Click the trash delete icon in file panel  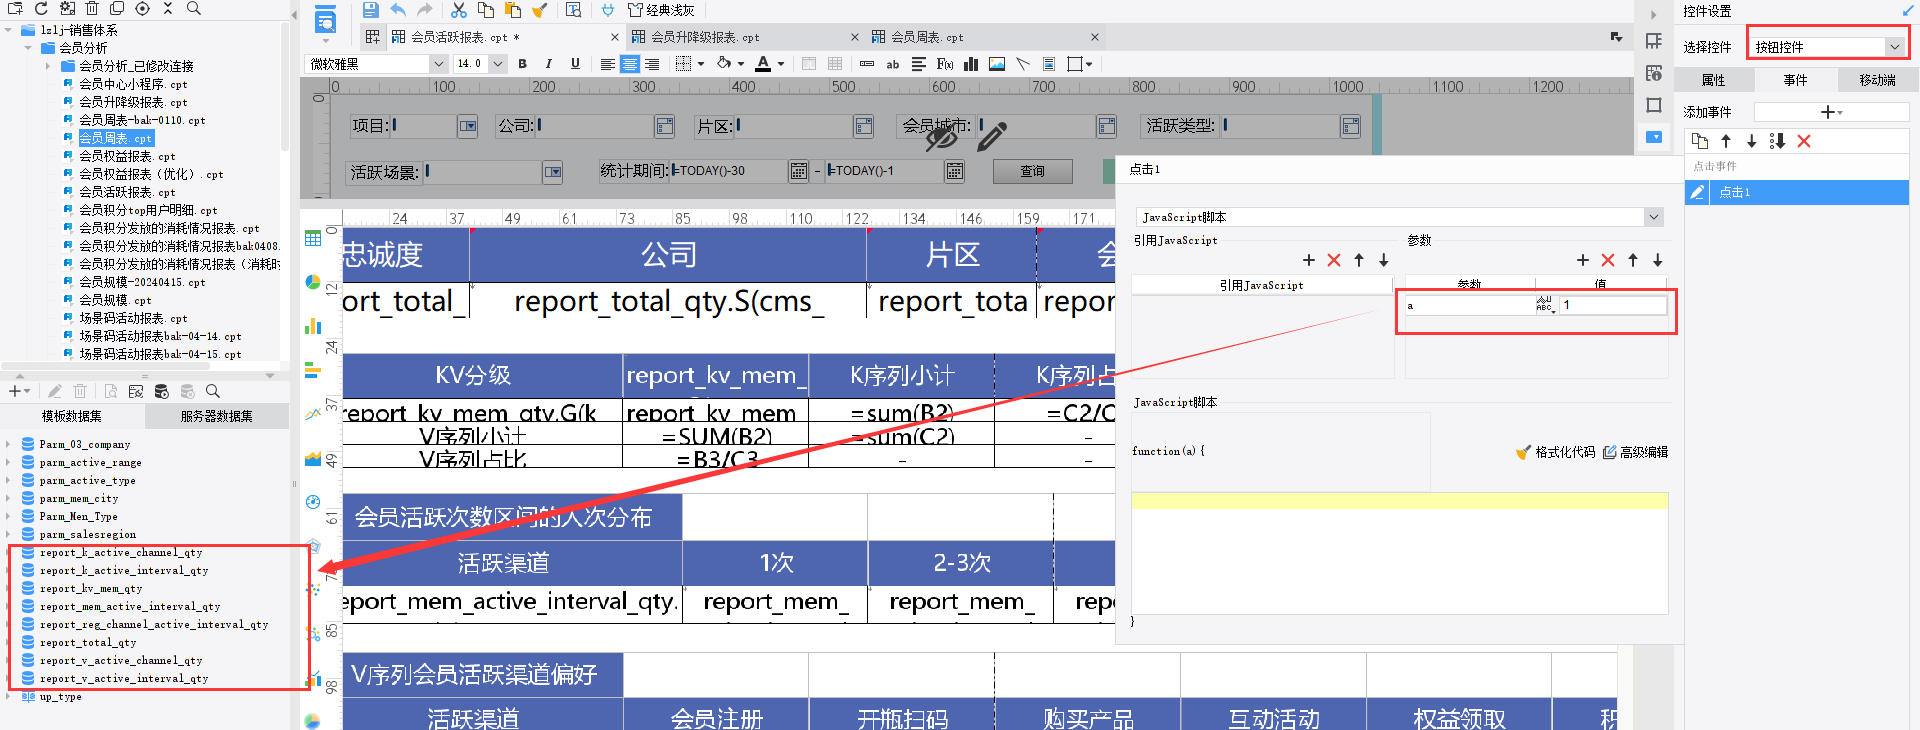coord(92,8)
